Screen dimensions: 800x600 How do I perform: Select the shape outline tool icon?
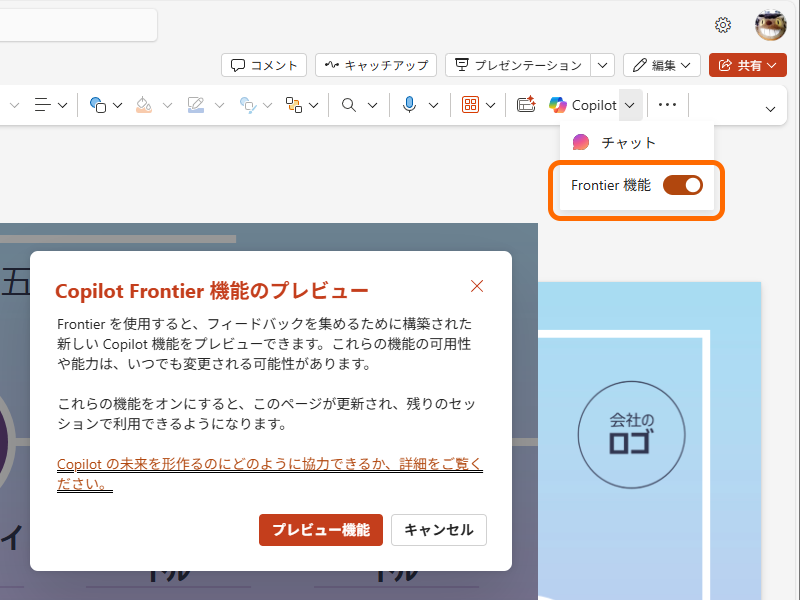(195, 105)
